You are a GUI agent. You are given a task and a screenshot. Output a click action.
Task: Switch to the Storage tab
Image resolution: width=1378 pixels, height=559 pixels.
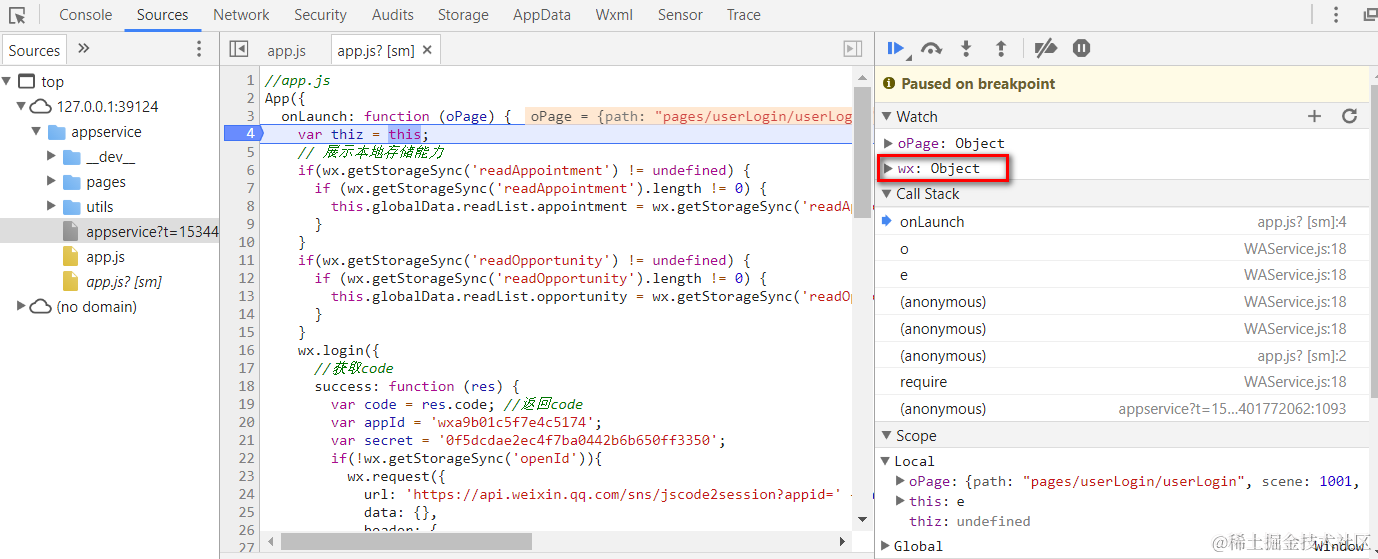pos(463,15)
